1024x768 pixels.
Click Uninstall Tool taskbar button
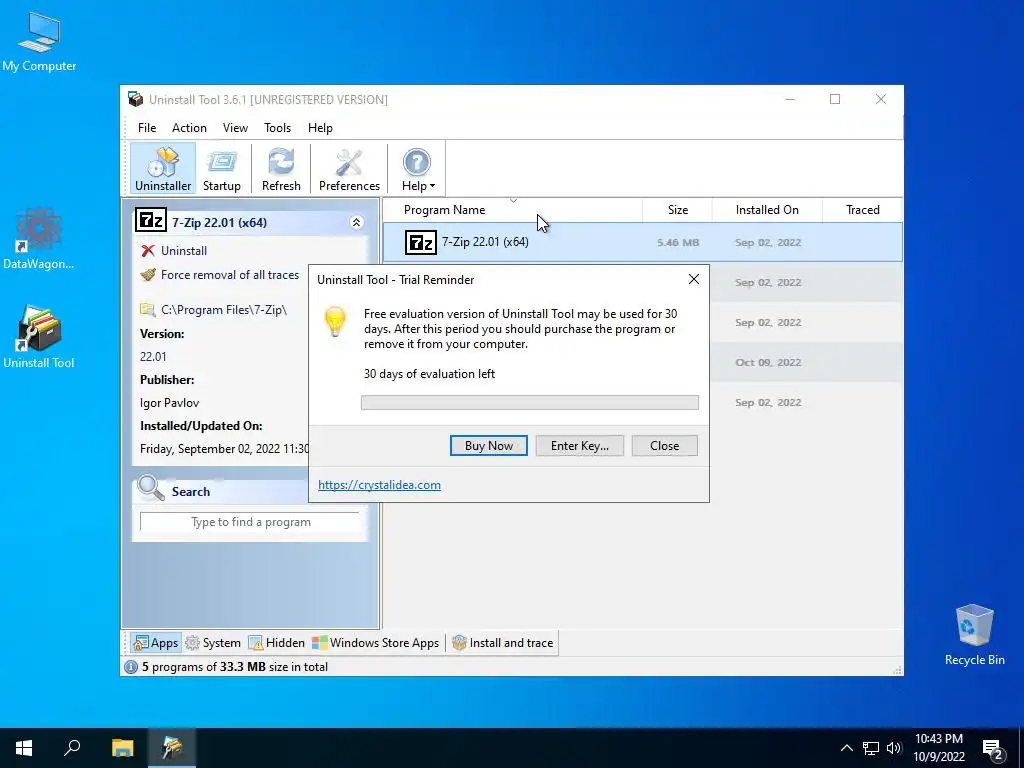coord(172,748)
